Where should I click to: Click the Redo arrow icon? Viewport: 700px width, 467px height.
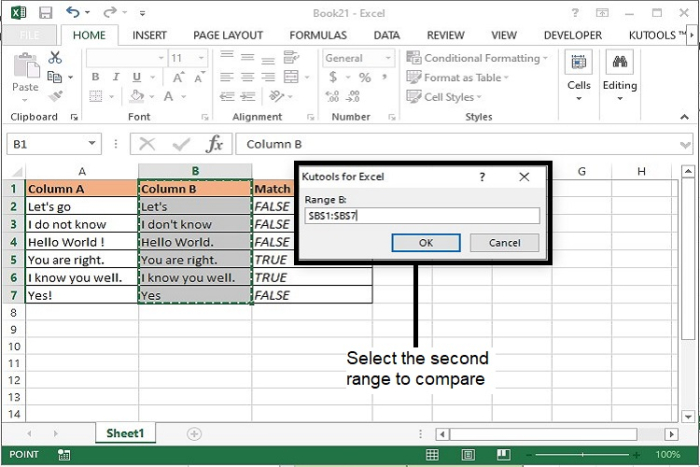109,12
